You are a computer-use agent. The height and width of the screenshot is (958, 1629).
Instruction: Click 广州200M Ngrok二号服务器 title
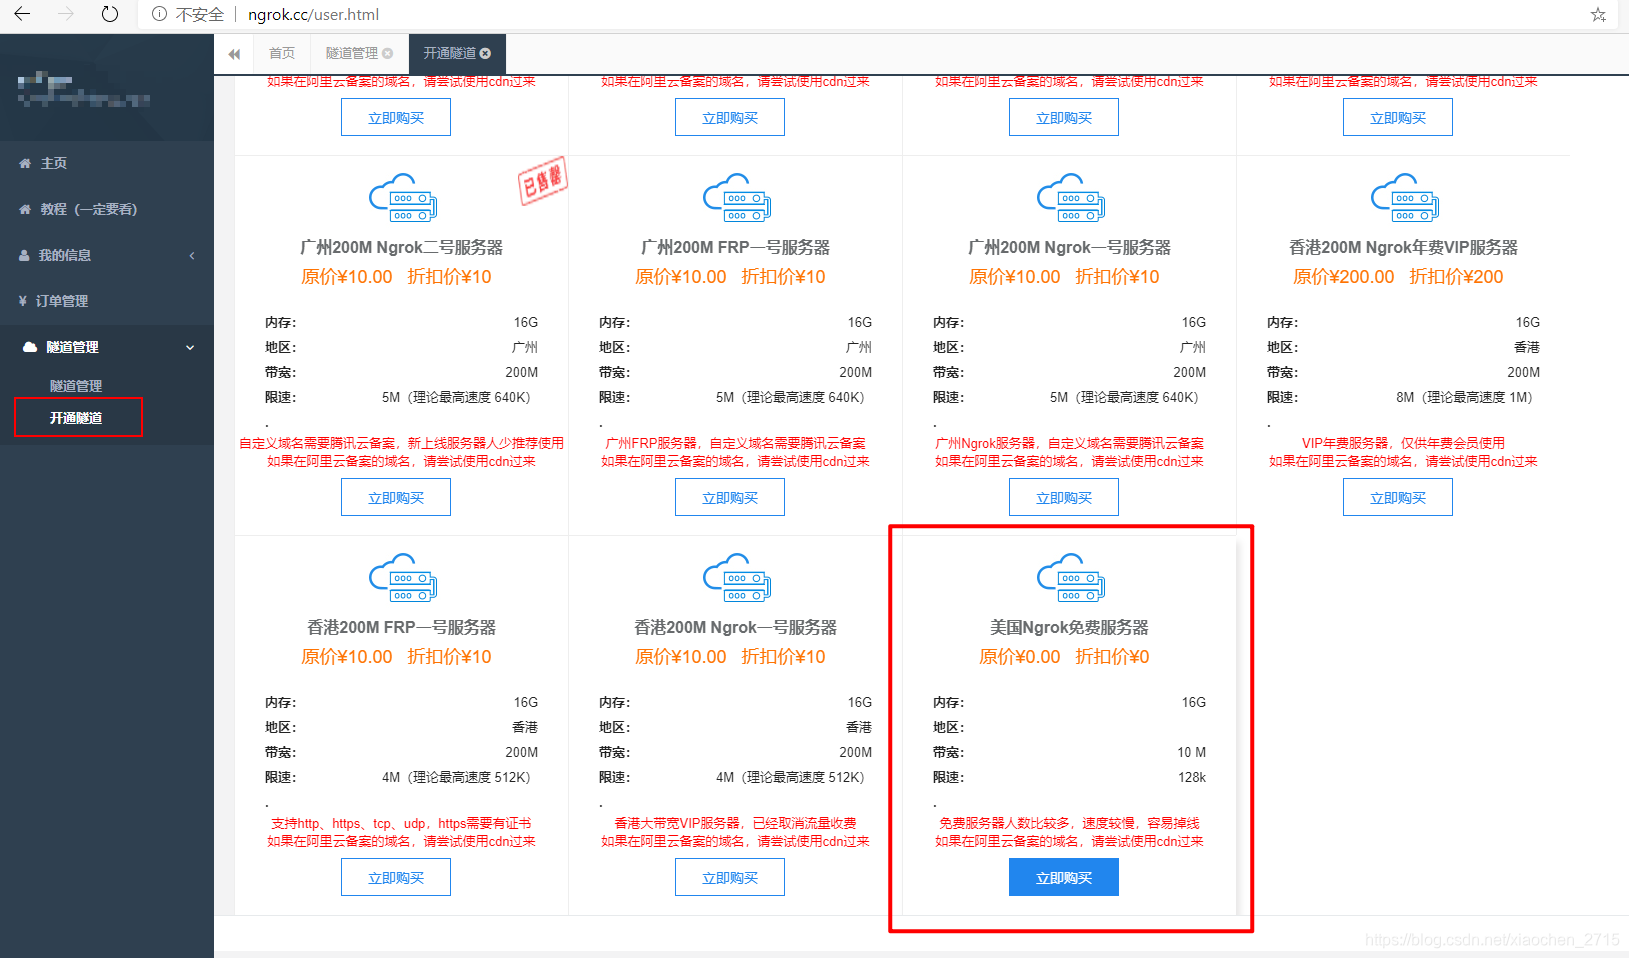pos(402,247)
